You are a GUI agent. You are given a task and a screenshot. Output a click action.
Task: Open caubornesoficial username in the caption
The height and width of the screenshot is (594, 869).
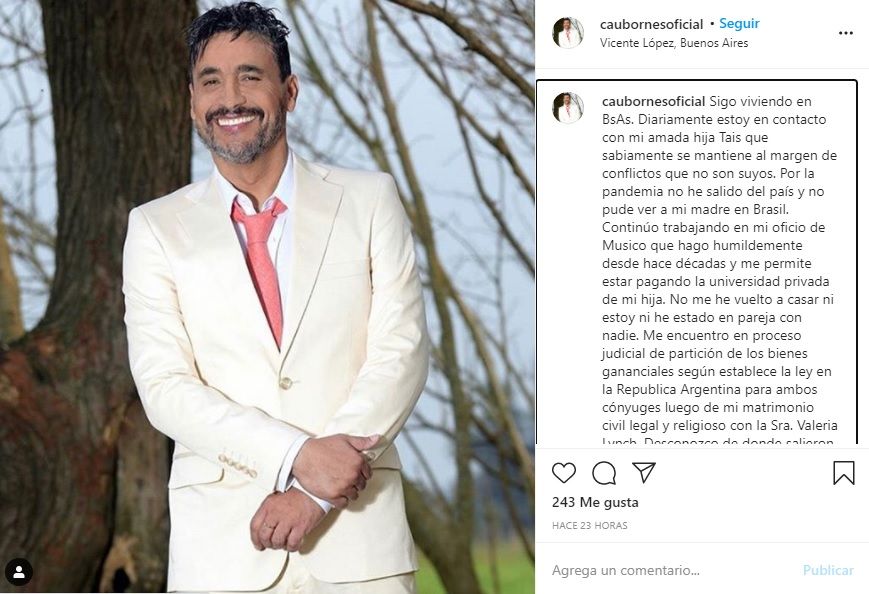coord(653,101)
